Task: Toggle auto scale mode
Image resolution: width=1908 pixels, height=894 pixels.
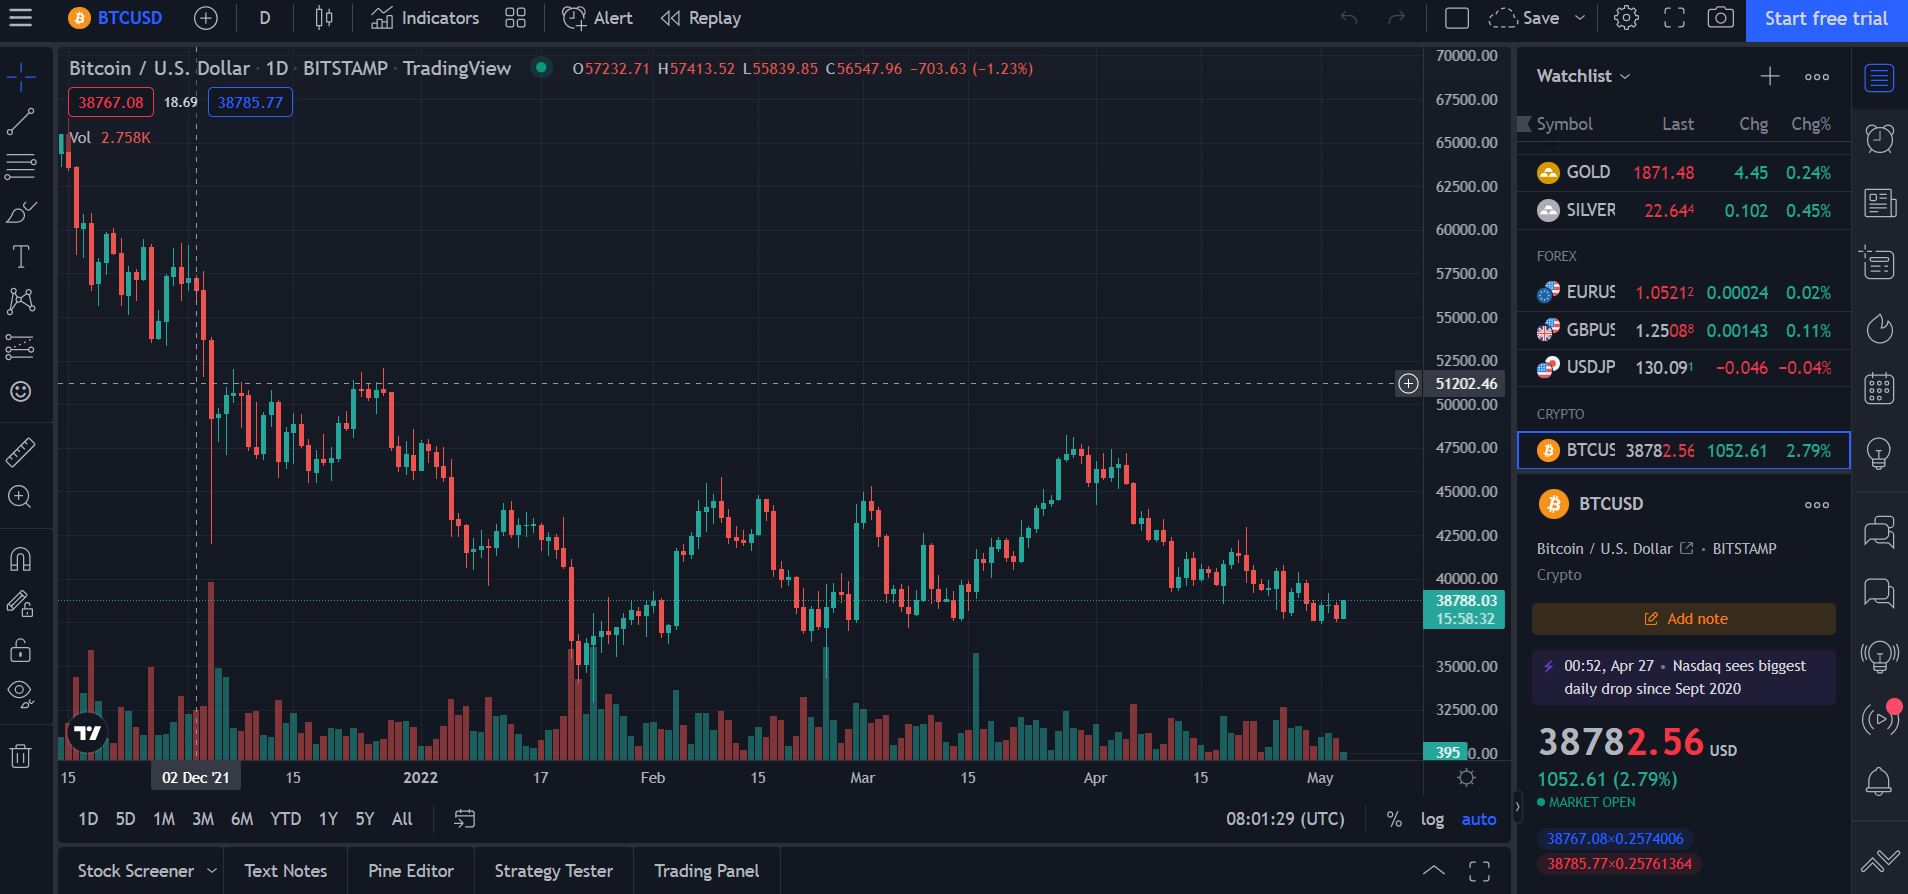Action: (1479, 819)
